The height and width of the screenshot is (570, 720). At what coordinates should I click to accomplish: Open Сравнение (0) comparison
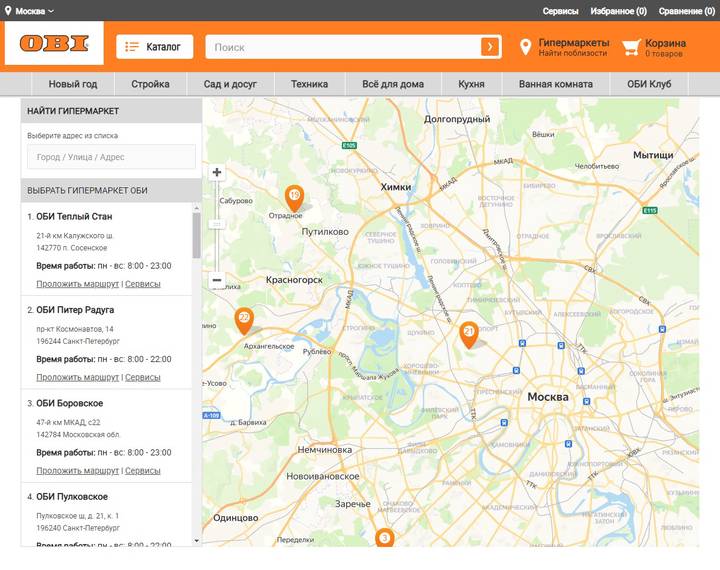(x=687, y=11)
